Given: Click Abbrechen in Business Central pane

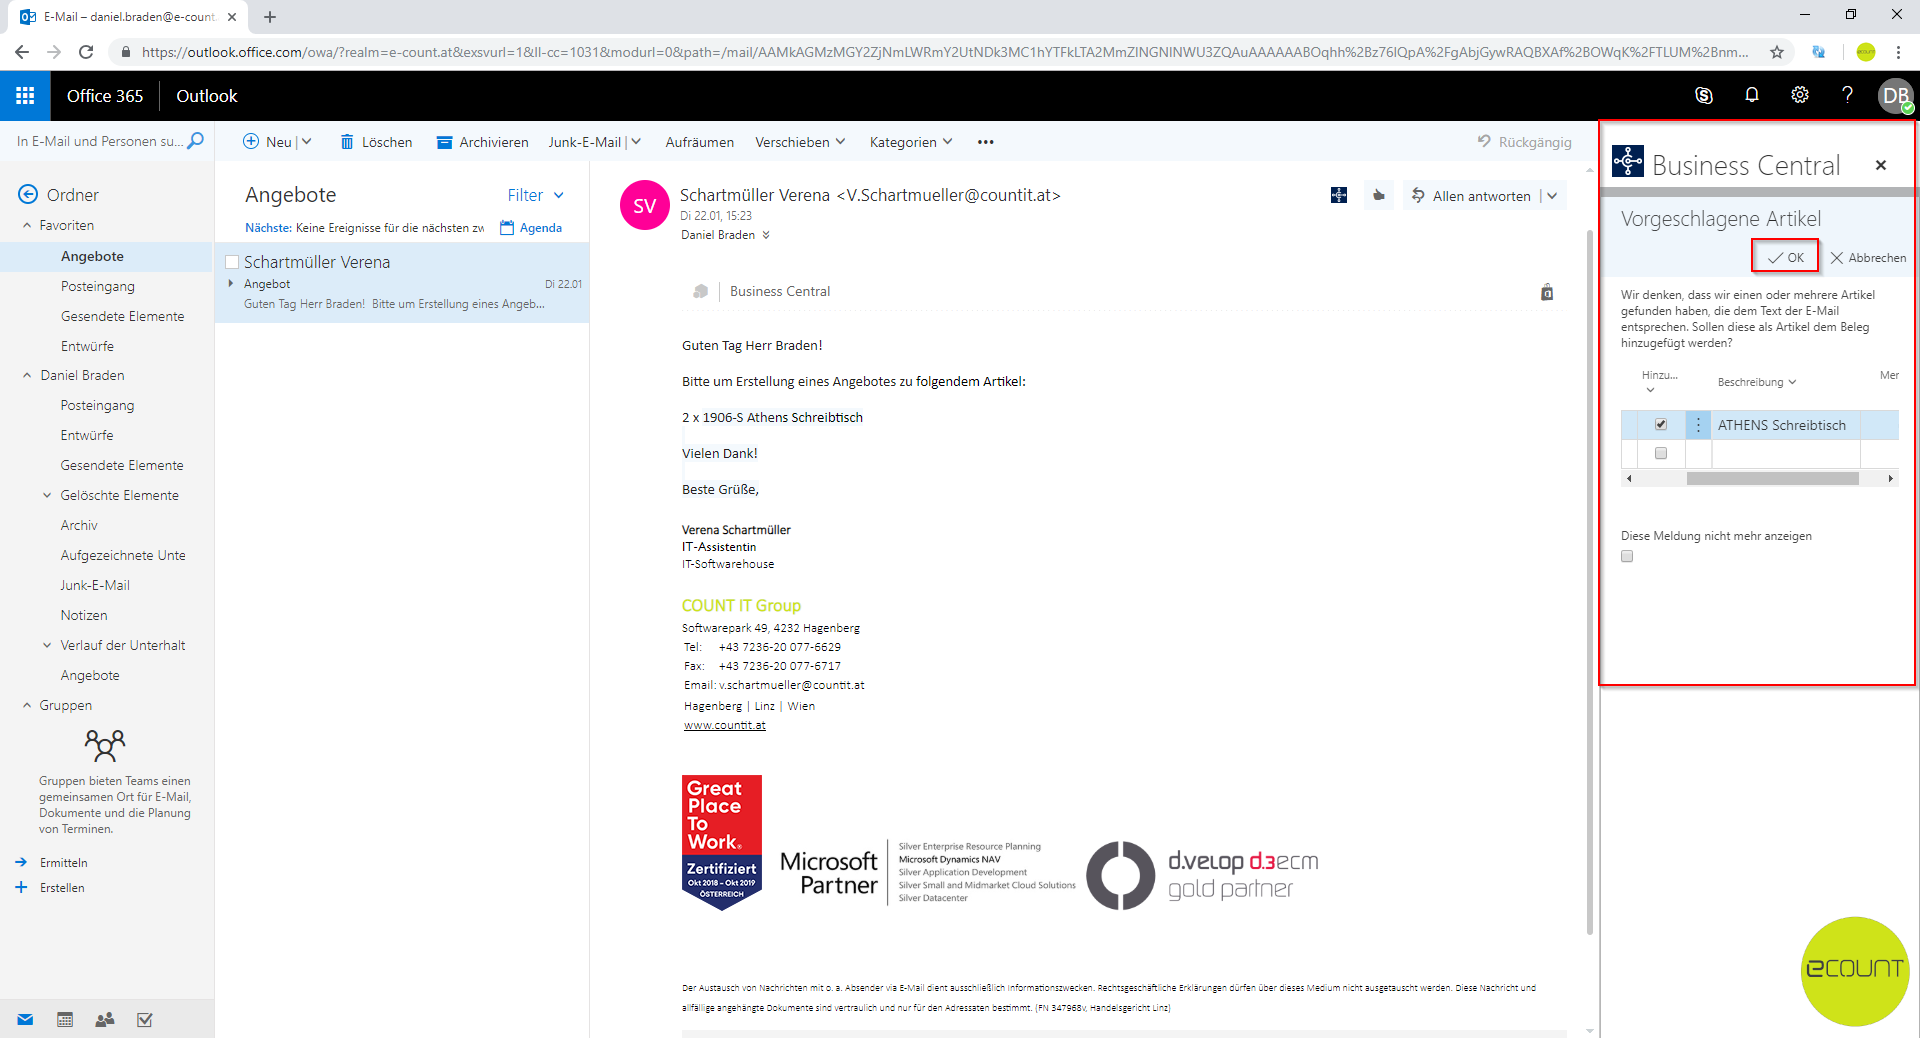Looking at the screenshot, I should pyautogui.click(x=1868, y=257).
